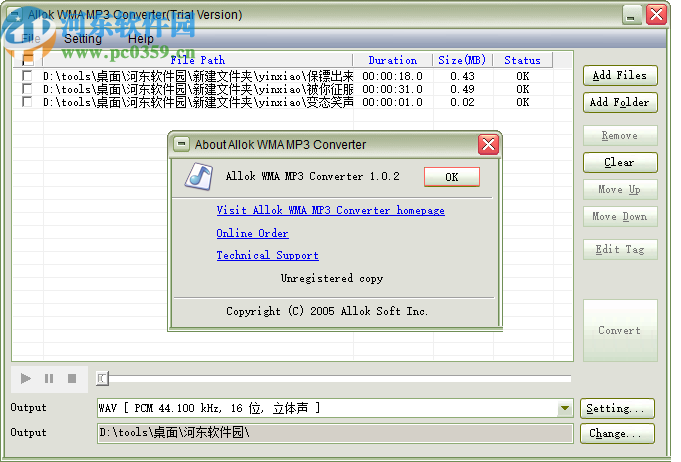Click the Clear button
Screen dimensions: 681x462
[x=620, y=162]
